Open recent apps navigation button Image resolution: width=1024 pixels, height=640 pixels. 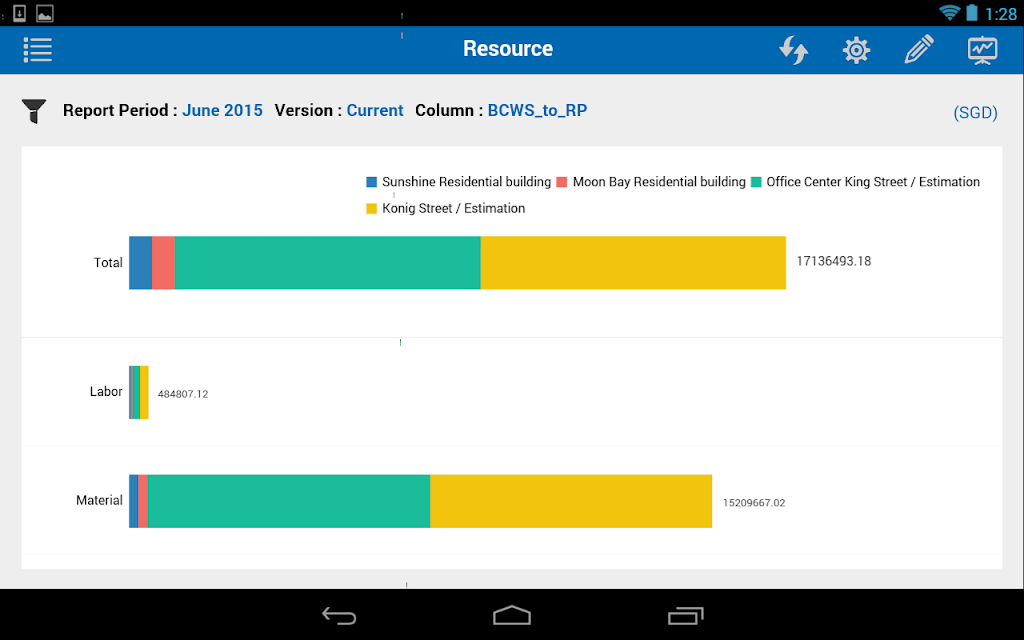tap(686, 615)
